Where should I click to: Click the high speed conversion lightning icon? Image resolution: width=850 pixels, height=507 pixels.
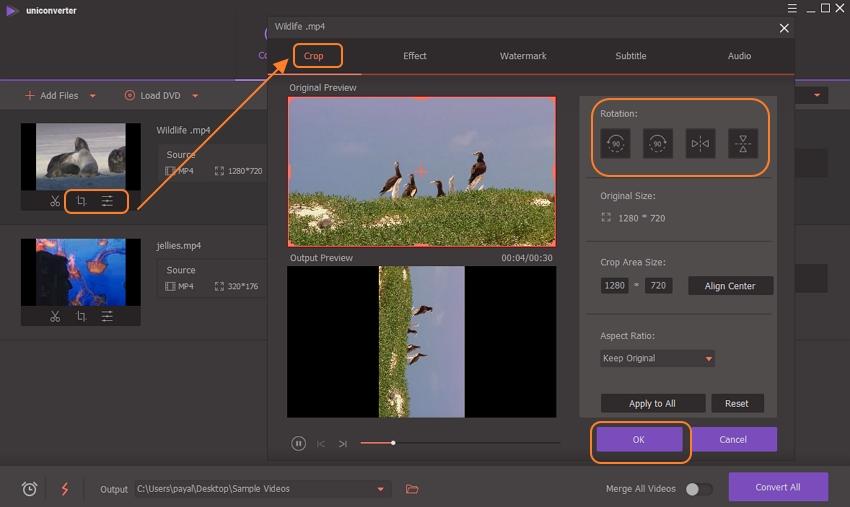[65, 489]
